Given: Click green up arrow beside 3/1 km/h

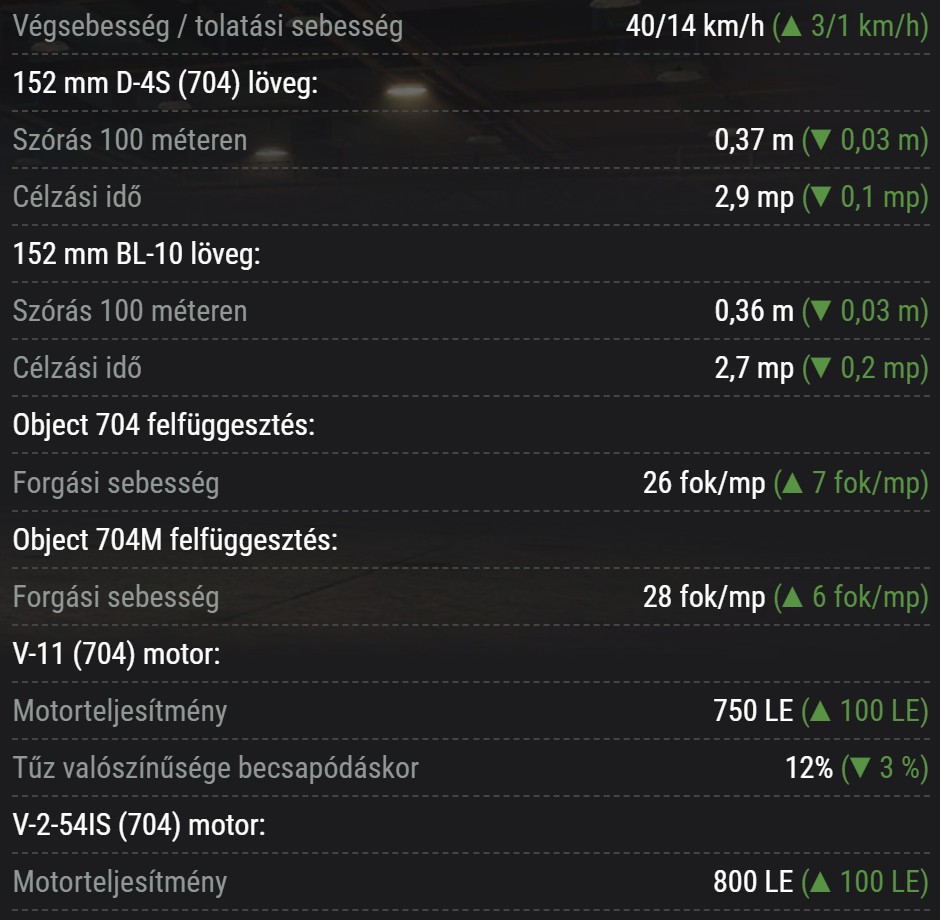Looking at the screenshot, I should click(792, 26).
